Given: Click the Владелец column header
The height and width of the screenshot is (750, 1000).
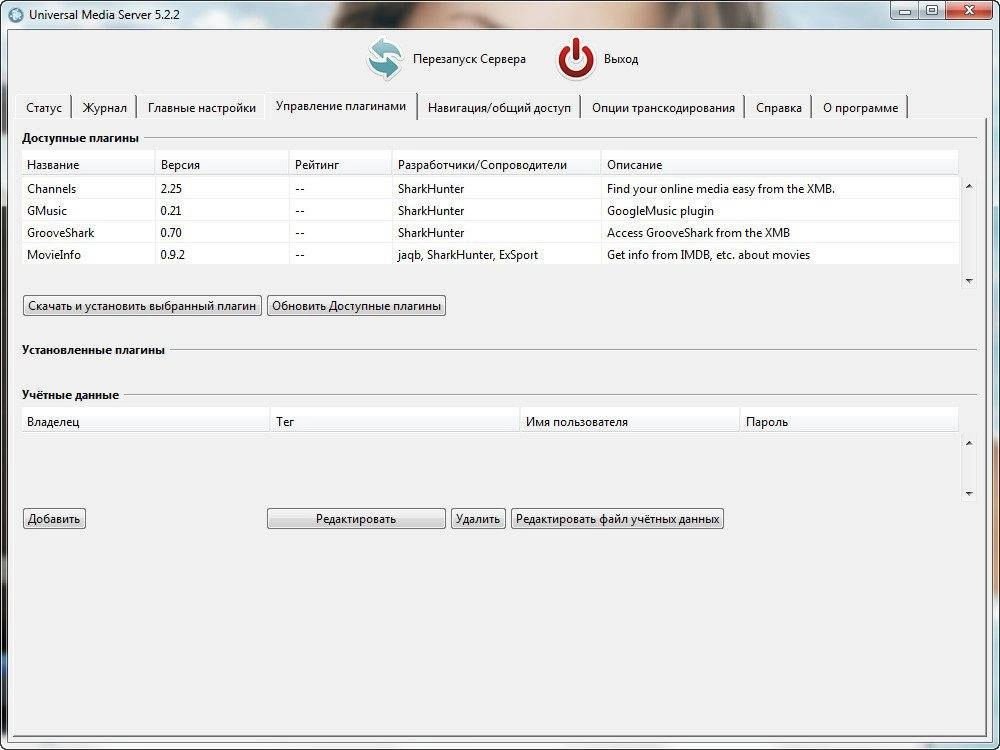Looking at the screenshot, I should pos(146,422).
